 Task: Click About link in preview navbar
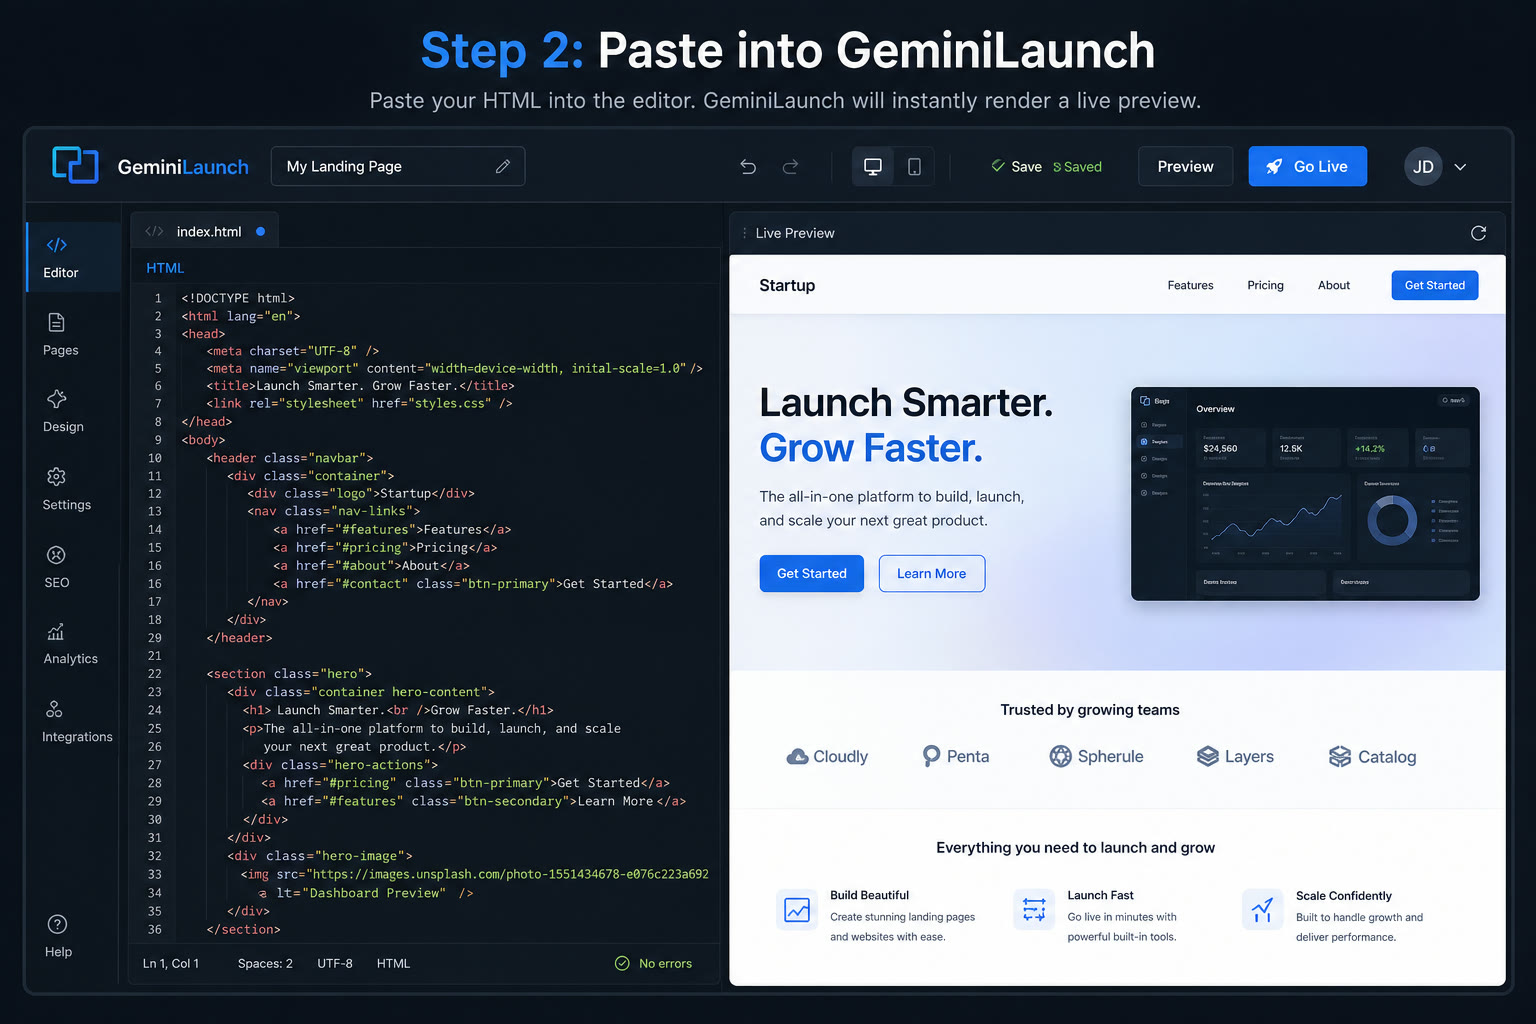[x=1334, y=285]
